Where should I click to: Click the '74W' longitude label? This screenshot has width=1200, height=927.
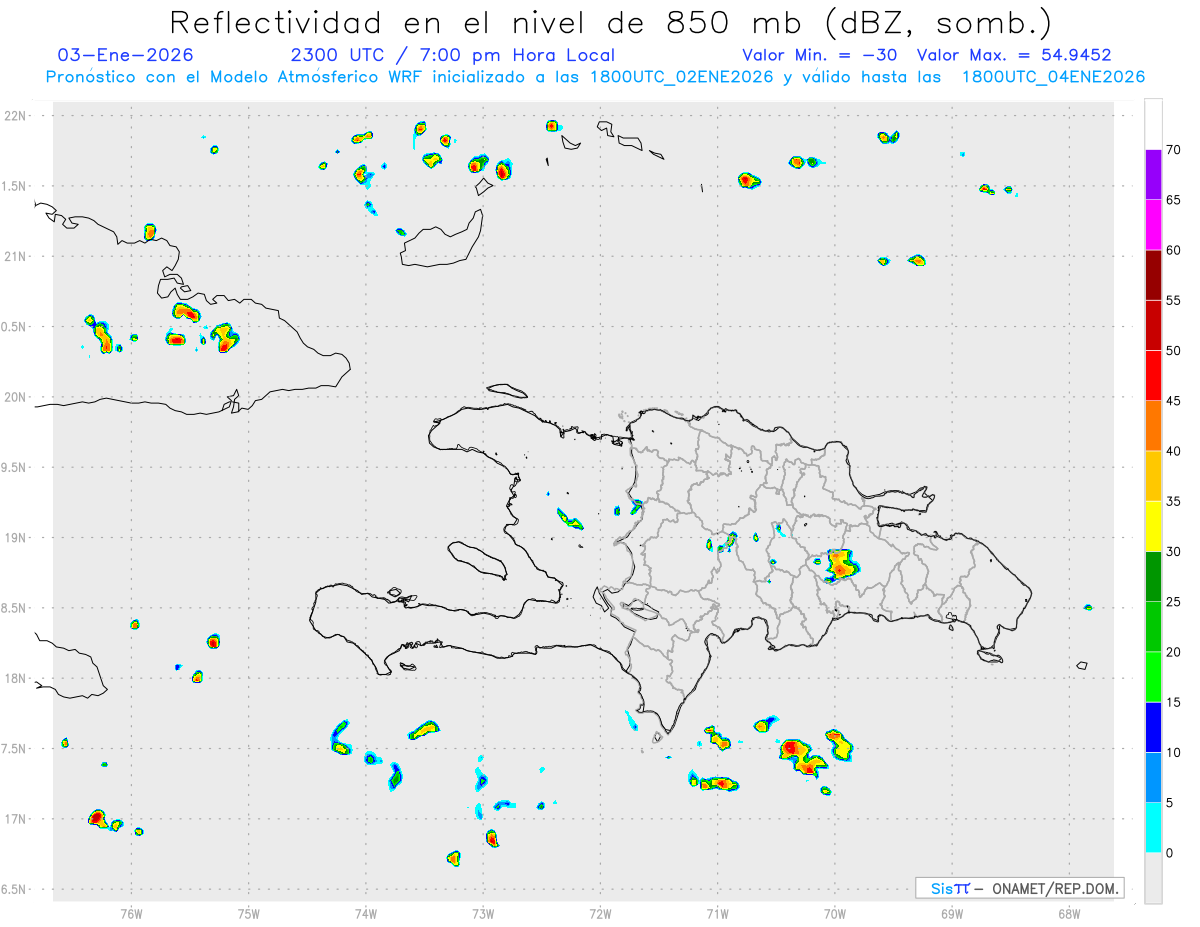point(366,914)
